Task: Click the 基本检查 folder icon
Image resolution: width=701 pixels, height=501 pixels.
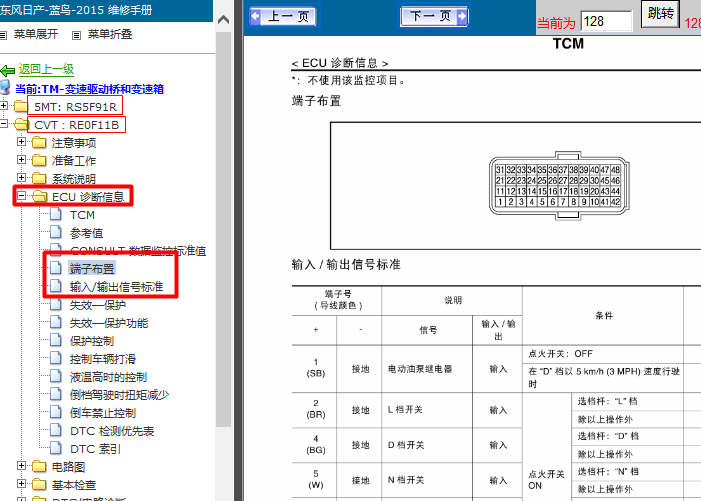Action: pyautogui.click(x=39, y=484)
